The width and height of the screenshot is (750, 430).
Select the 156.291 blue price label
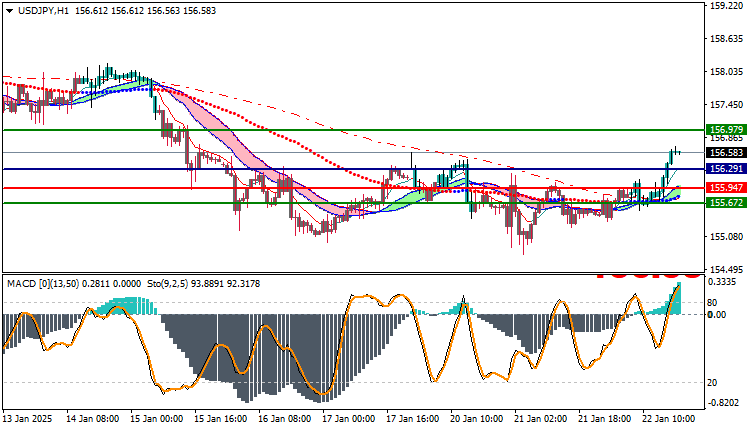coord(727,169)
